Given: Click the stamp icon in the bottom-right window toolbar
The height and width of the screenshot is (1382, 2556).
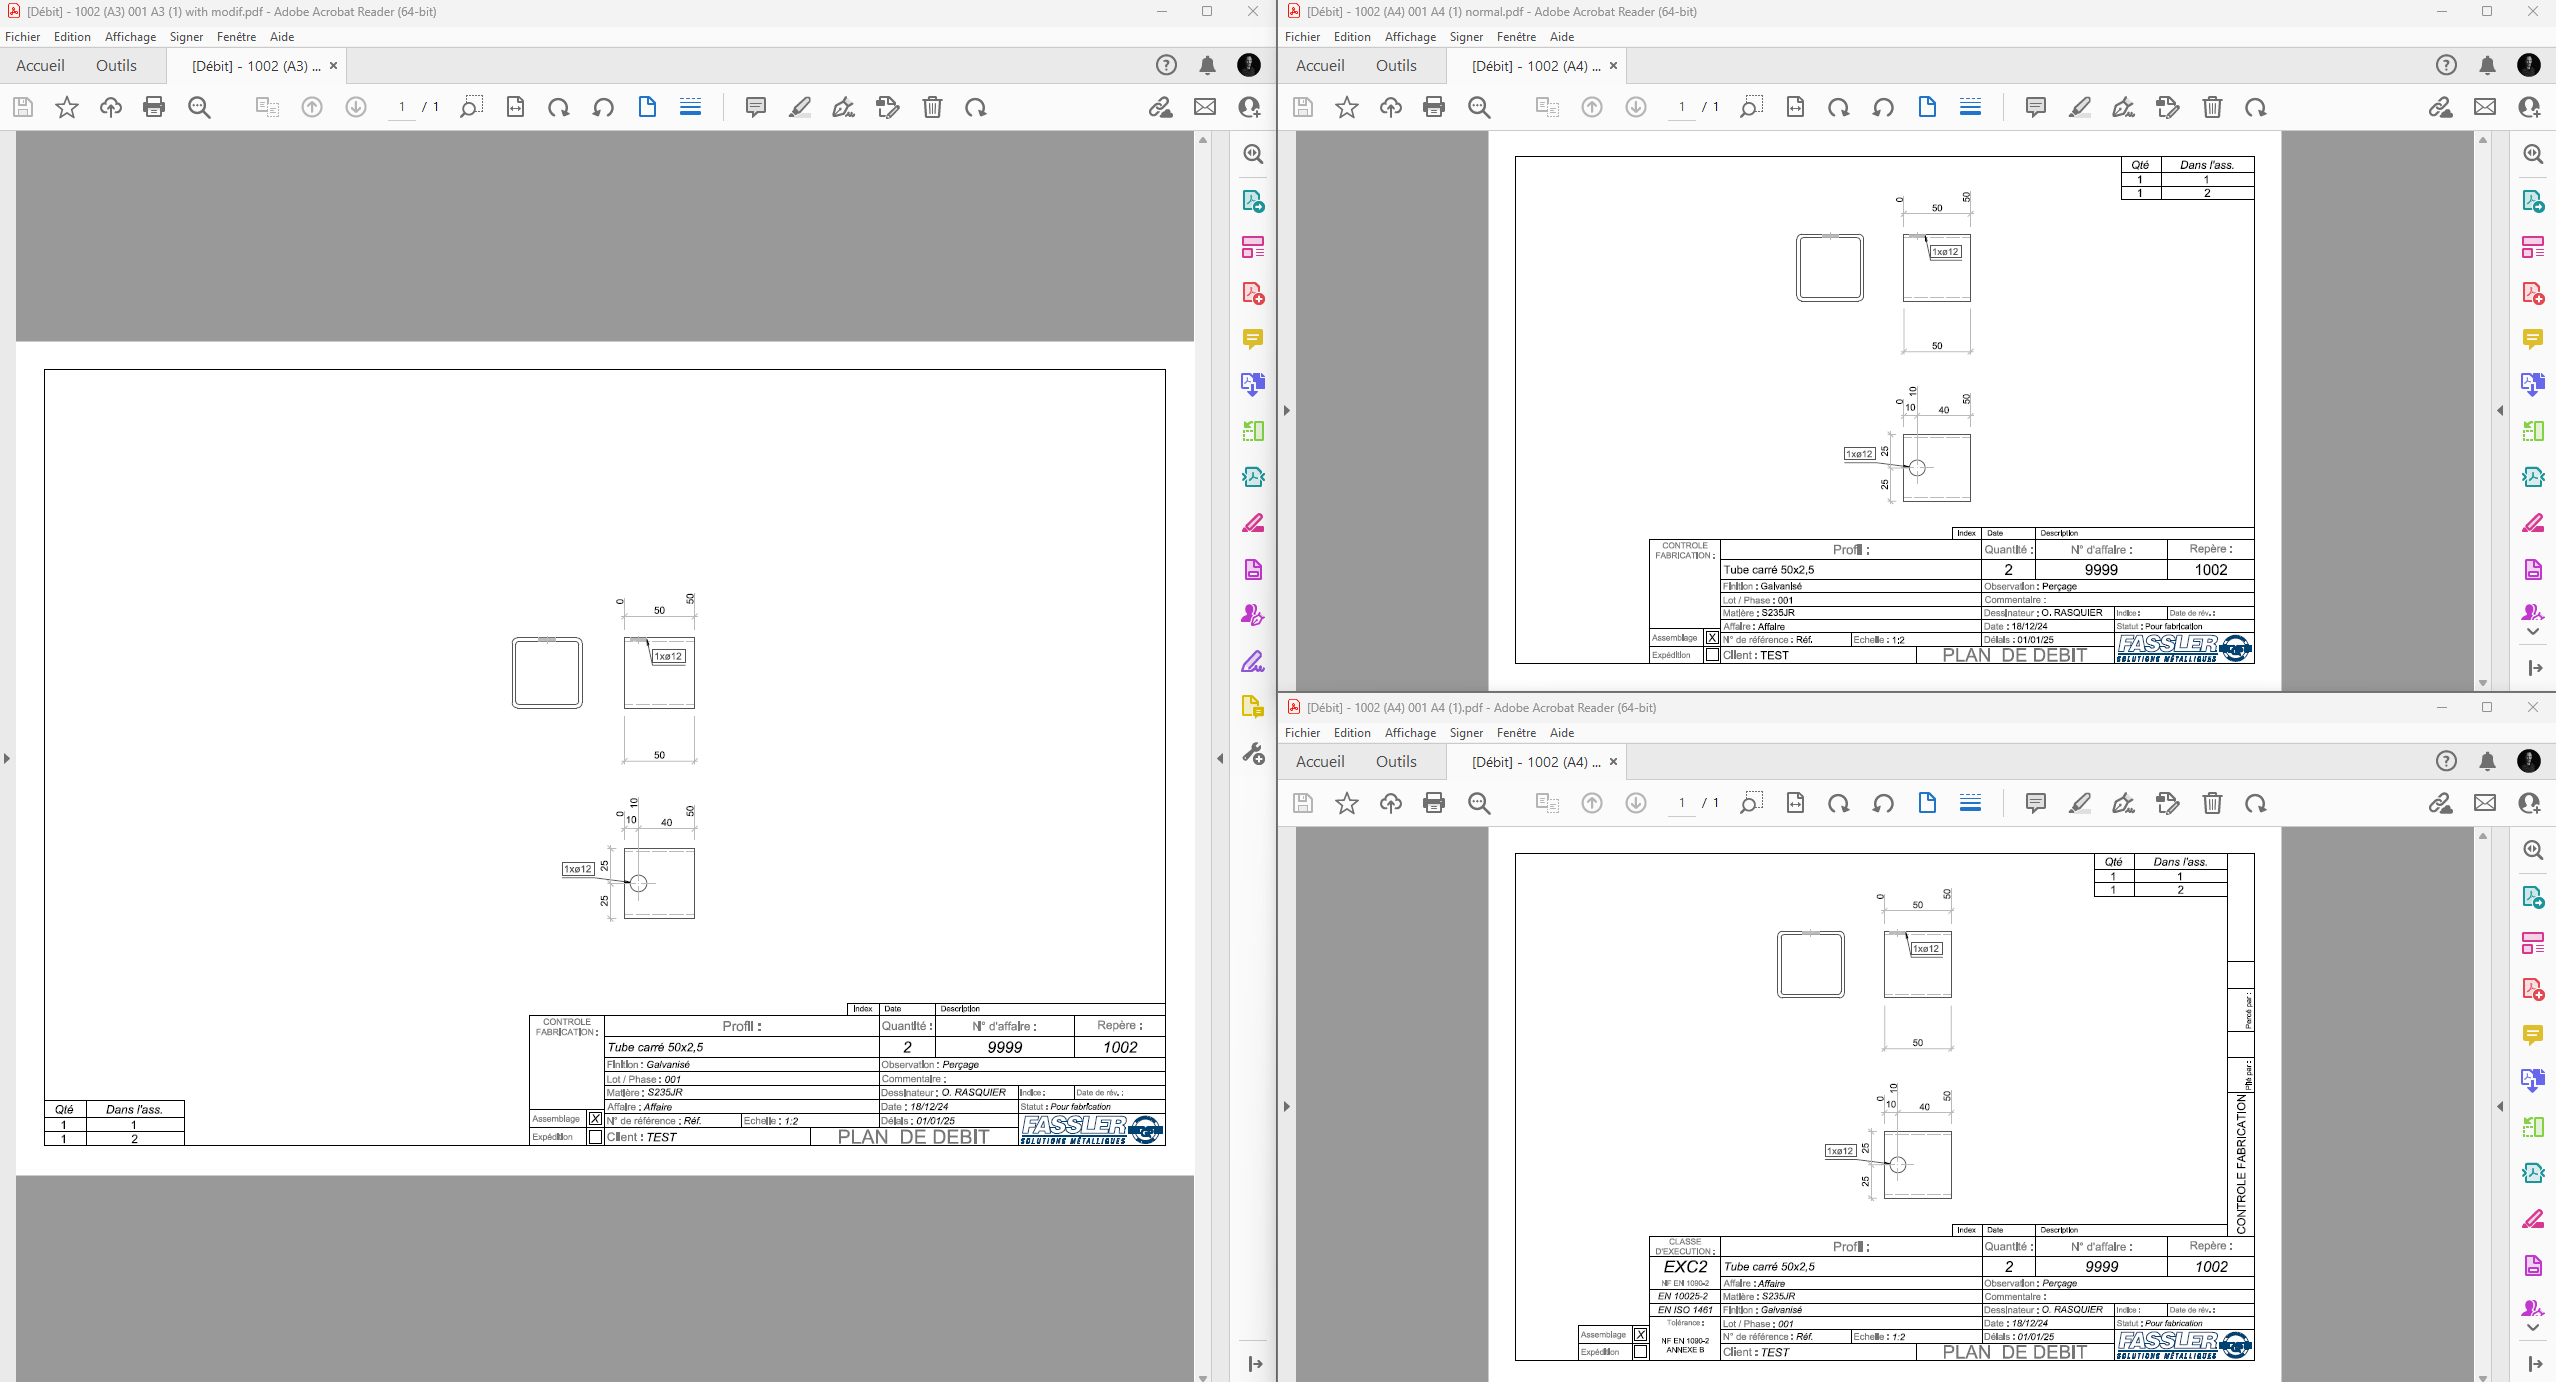Looking at the screenshot, I should pos(2168,803).
